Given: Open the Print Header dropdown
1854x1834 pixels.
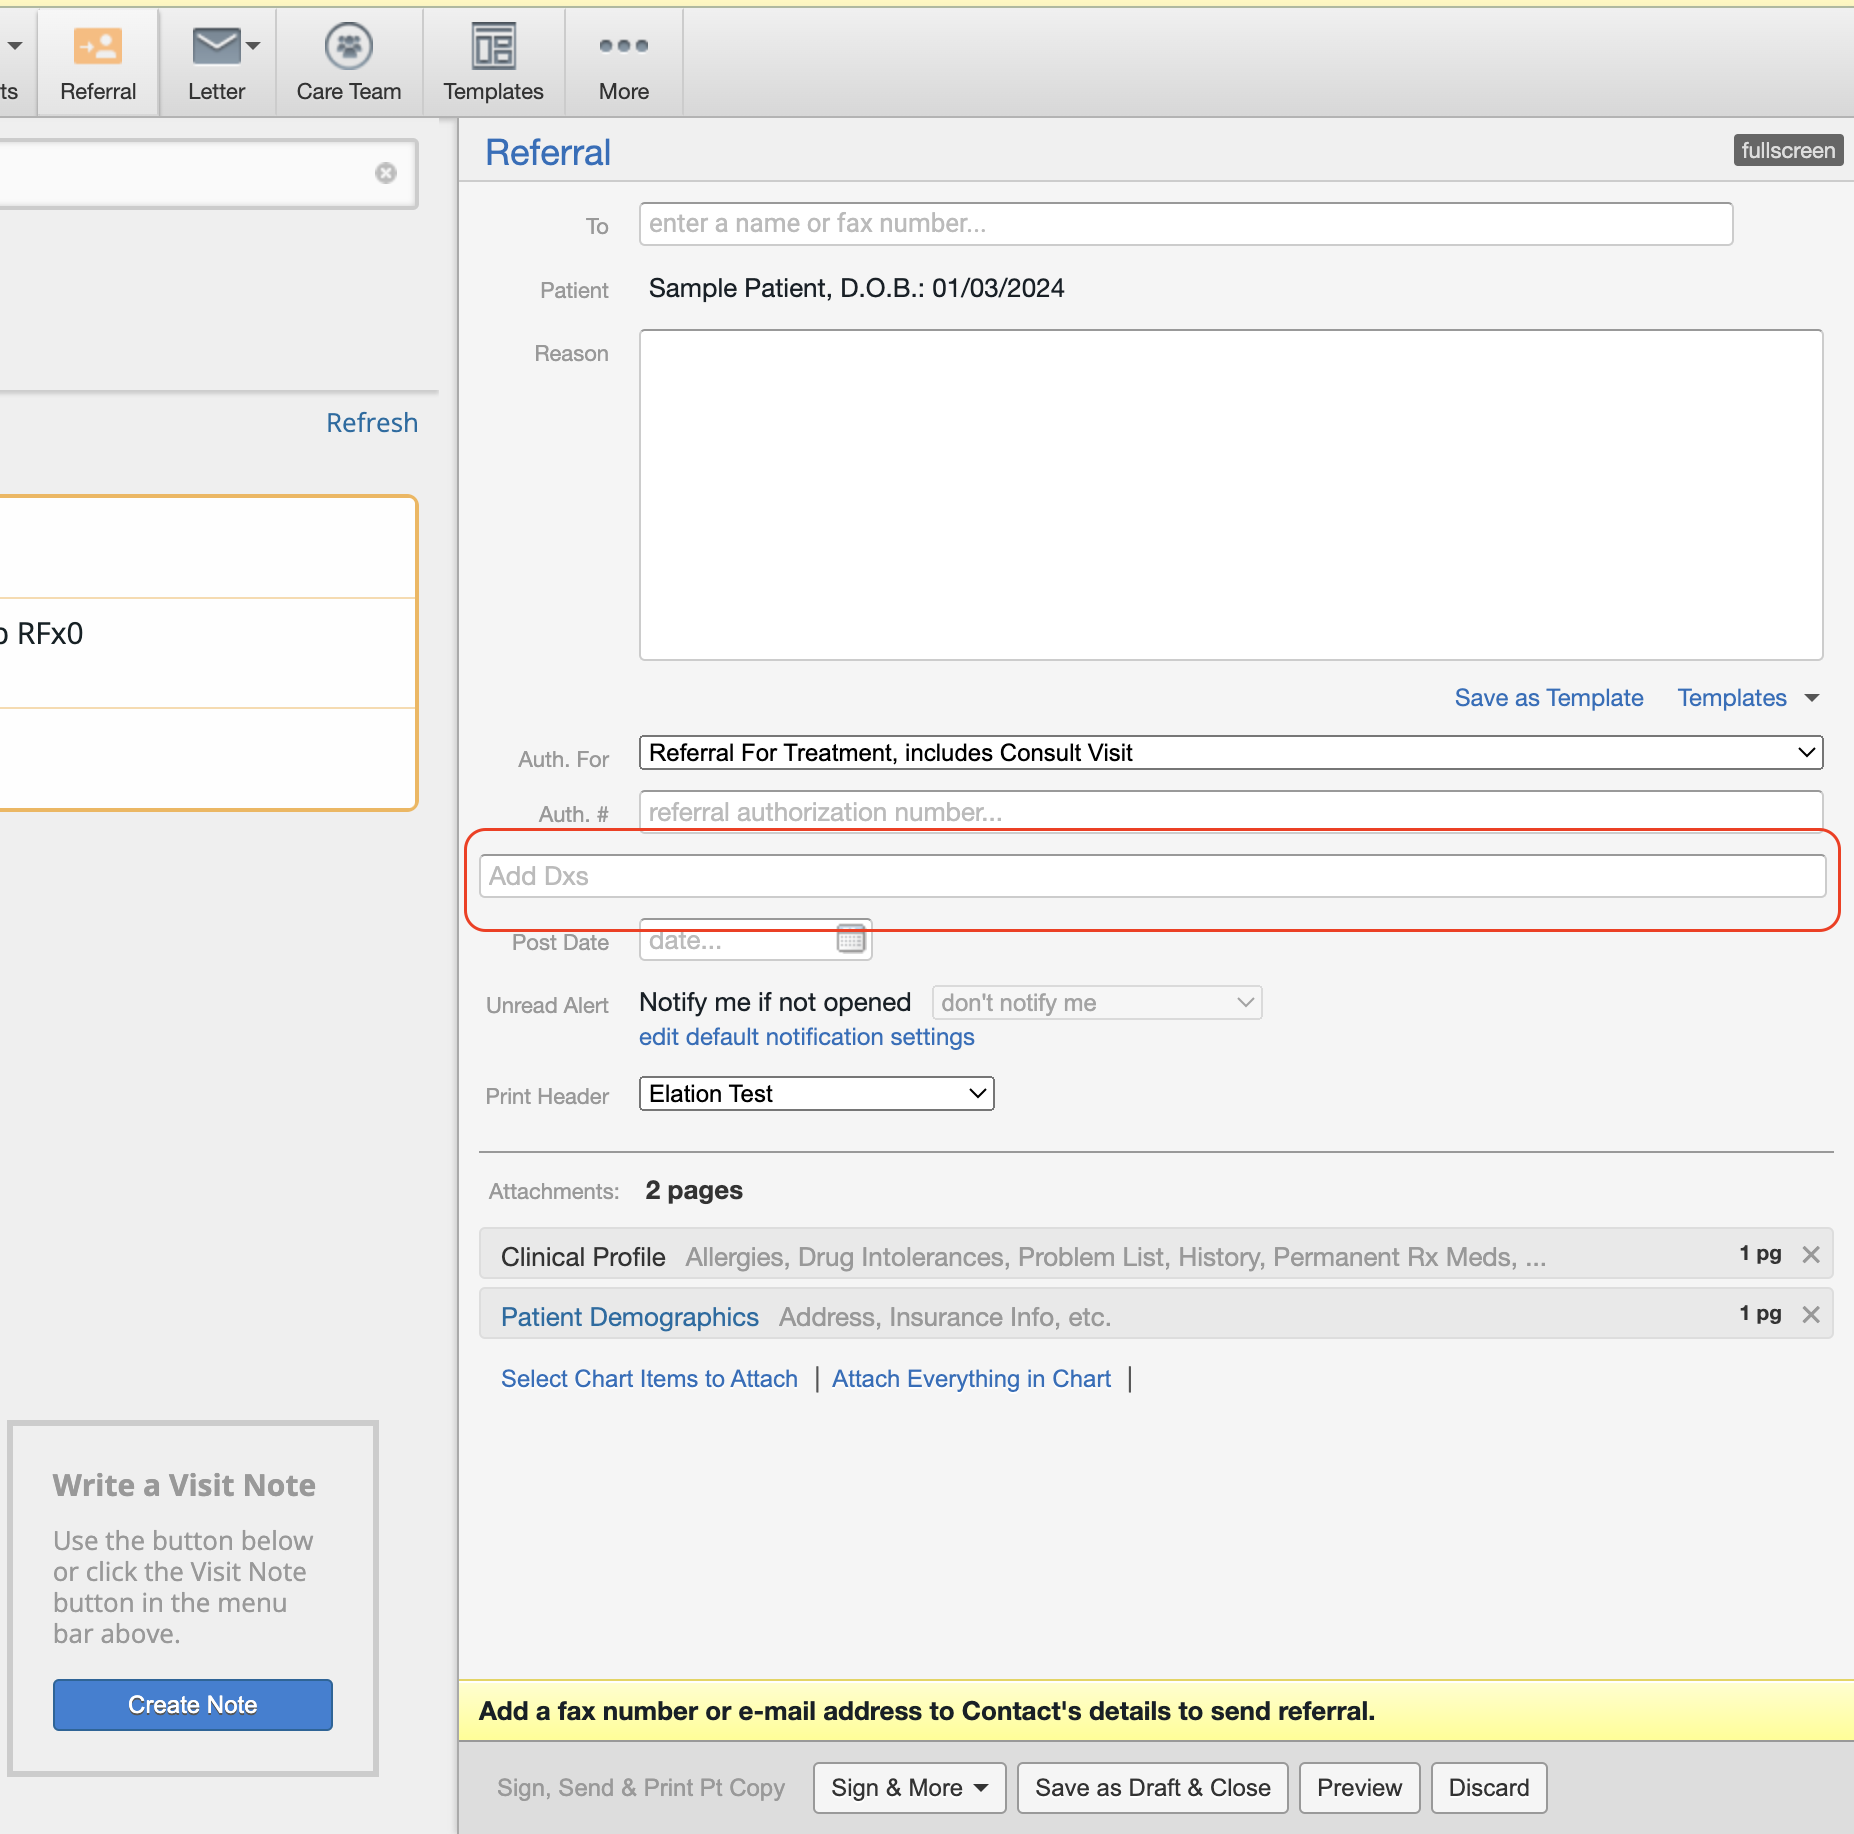Looking at the screenshot, I should tap(816, 1094).
